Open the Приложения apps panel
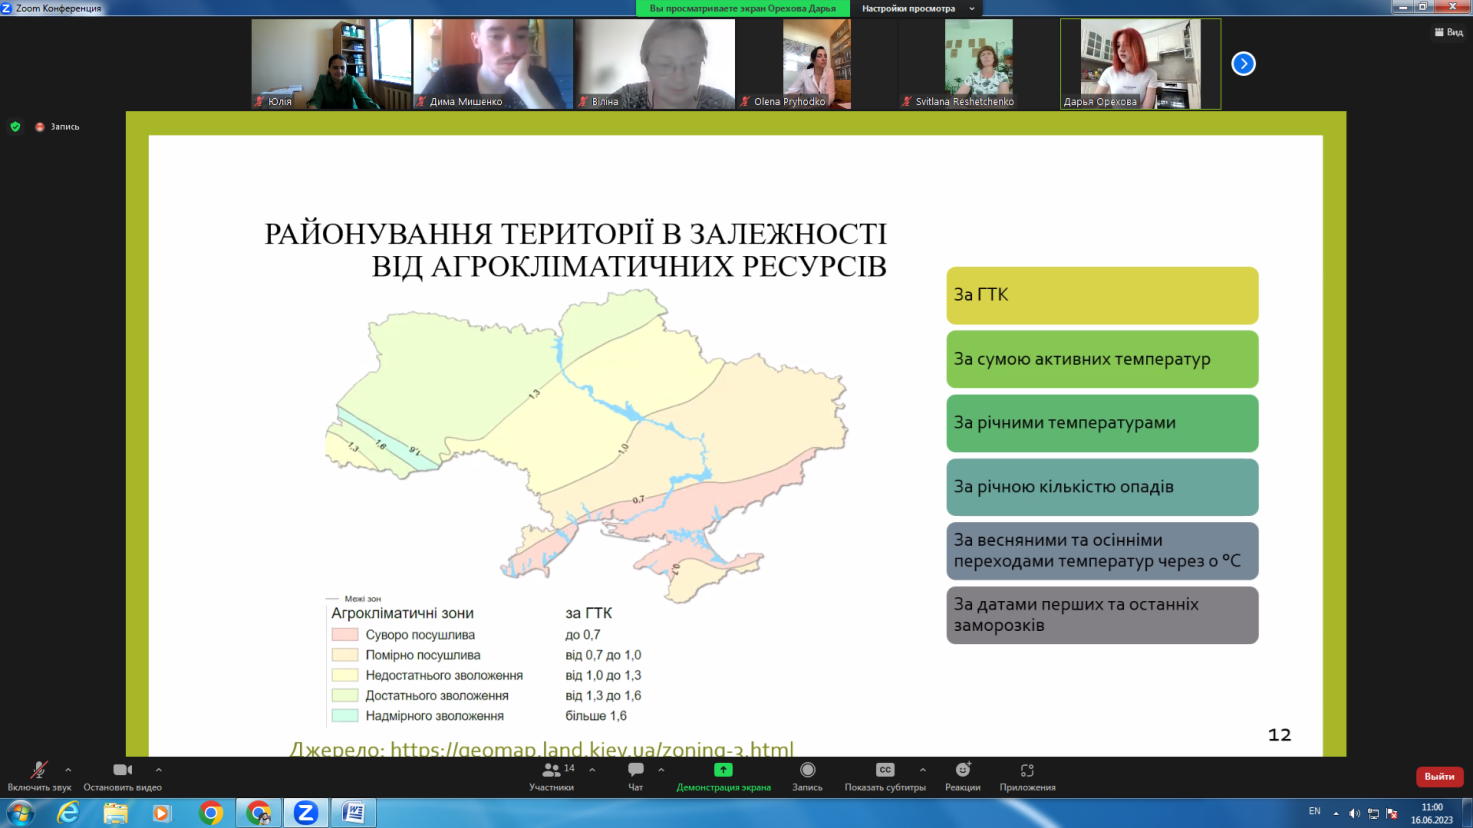Screen dimensions: 1473x828 pos(1027,776)
